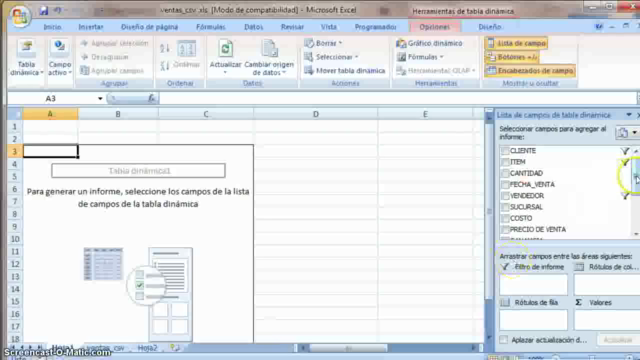The height and width of the screenshot is (360, 640).
Task: Open the CLIENTE field filter
Action: pos(625,151)
